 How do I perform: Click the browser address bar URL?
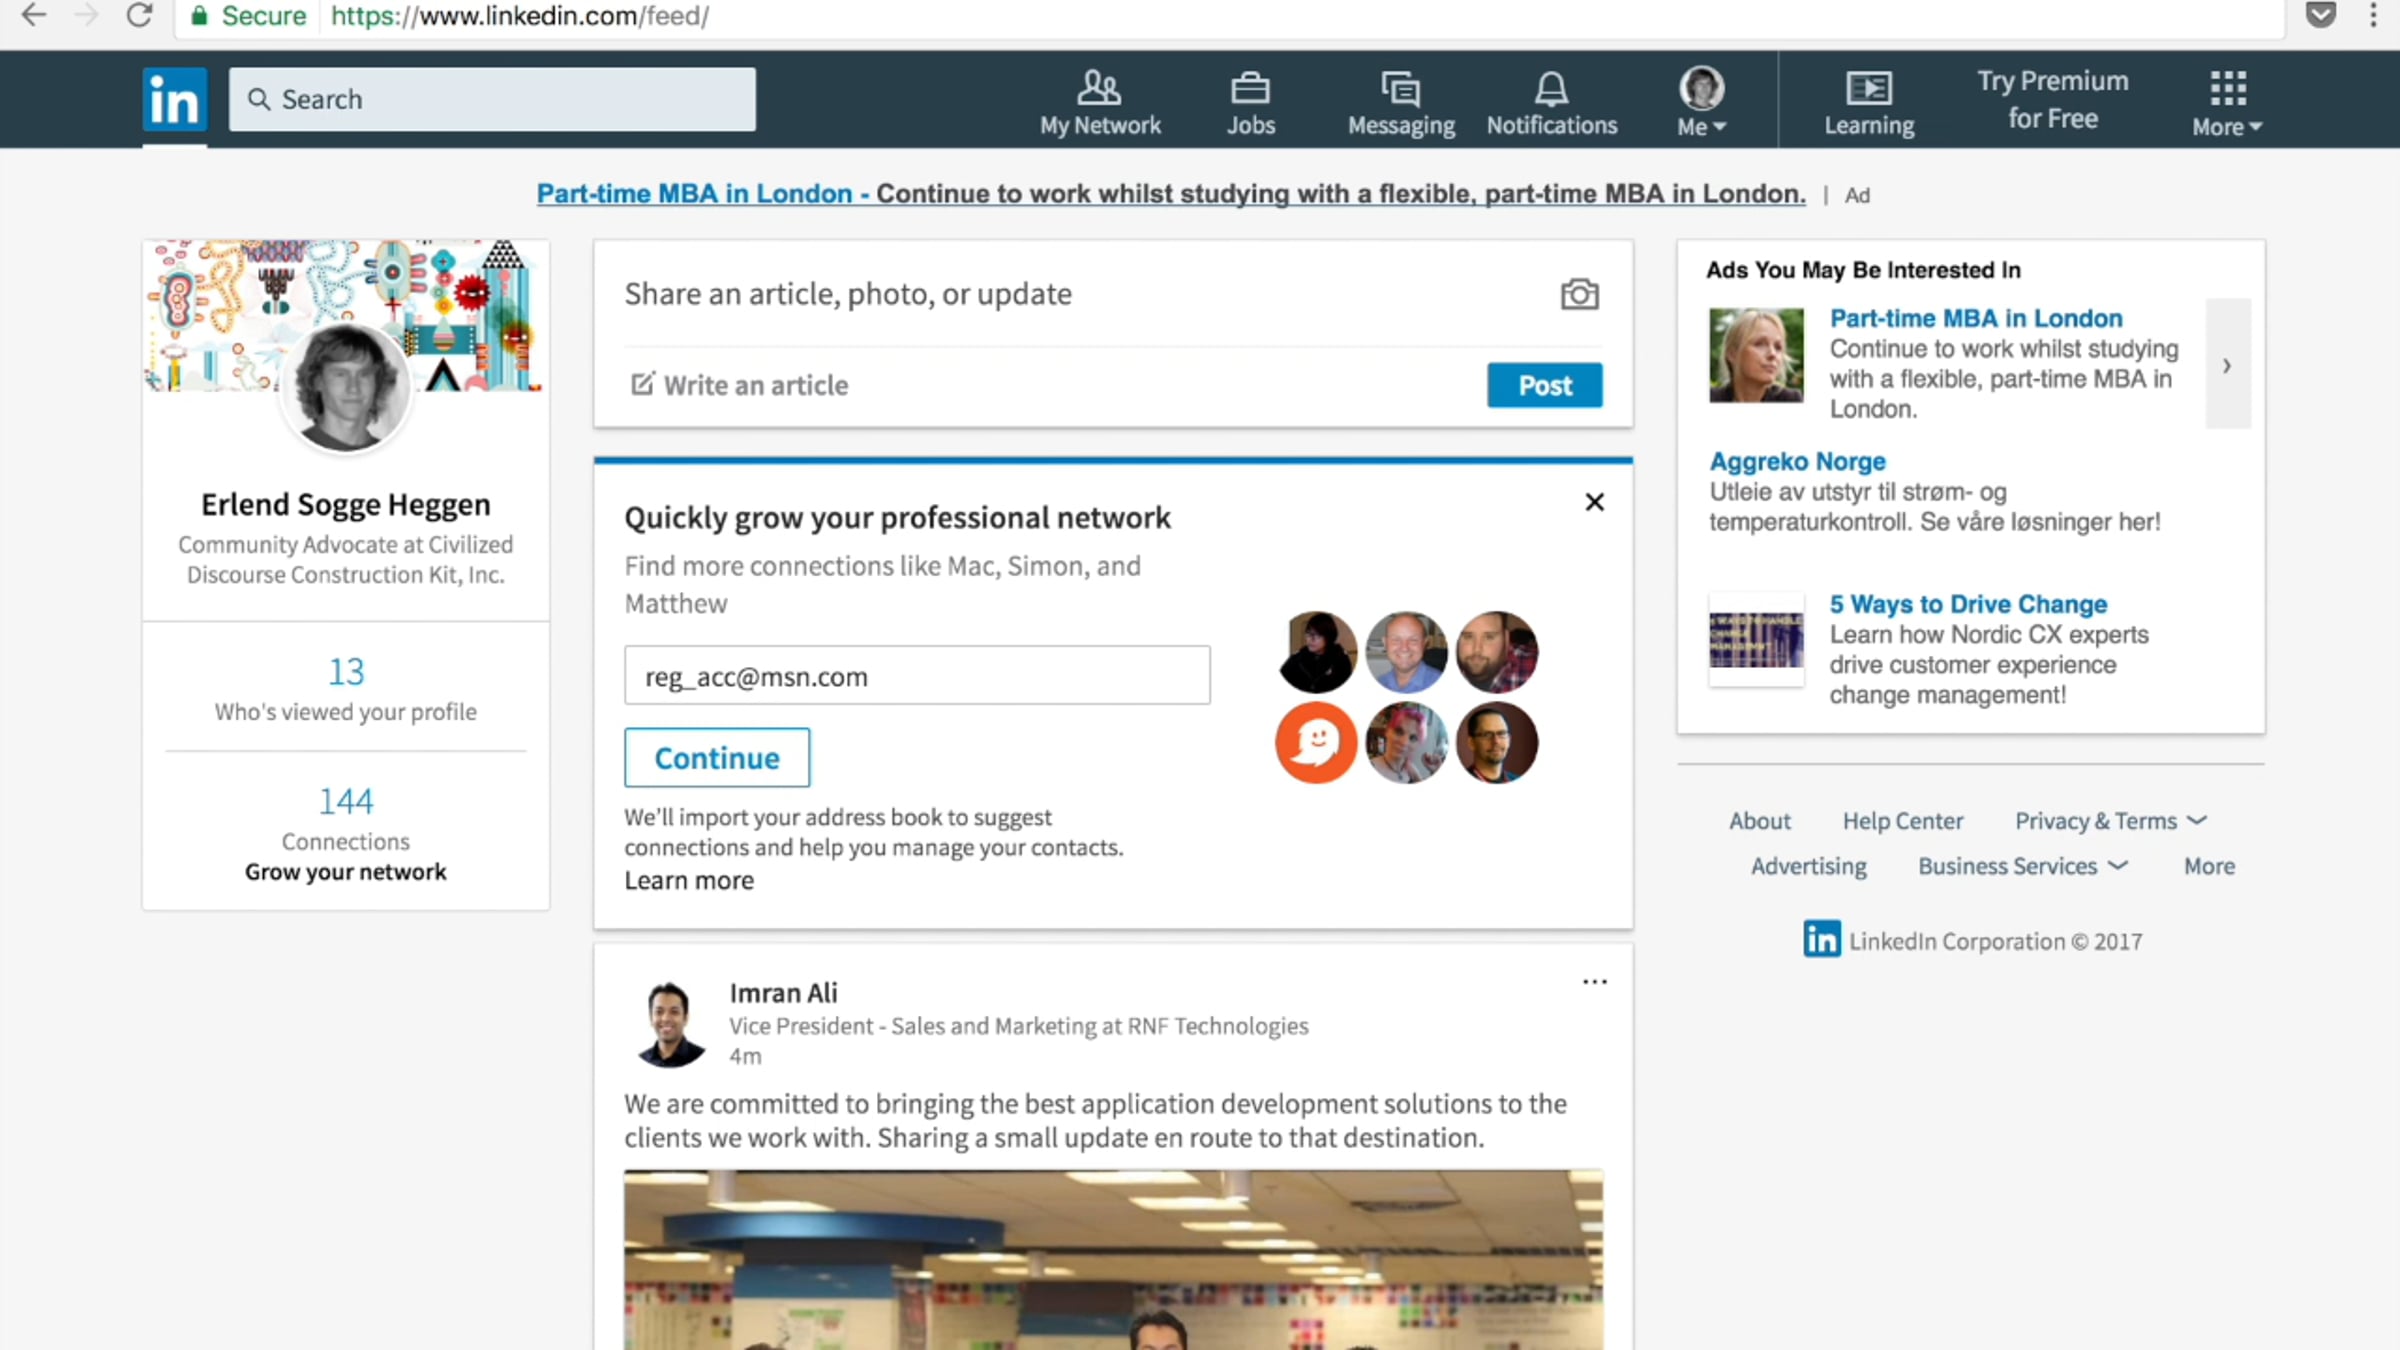tap(520, 16)
